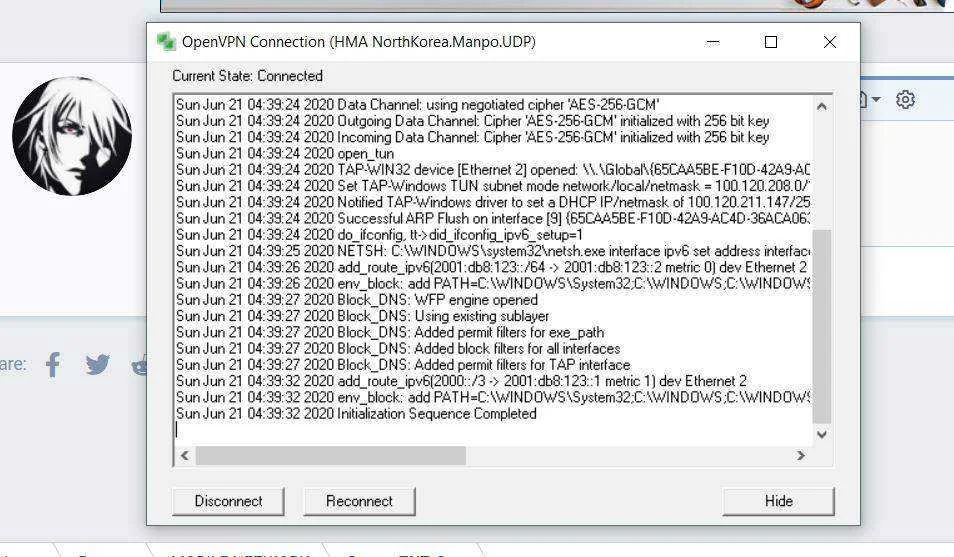
Task: Click the 'add_route_ipv6(2001:db8:123::/64' line
Action: tap(492, 267)
